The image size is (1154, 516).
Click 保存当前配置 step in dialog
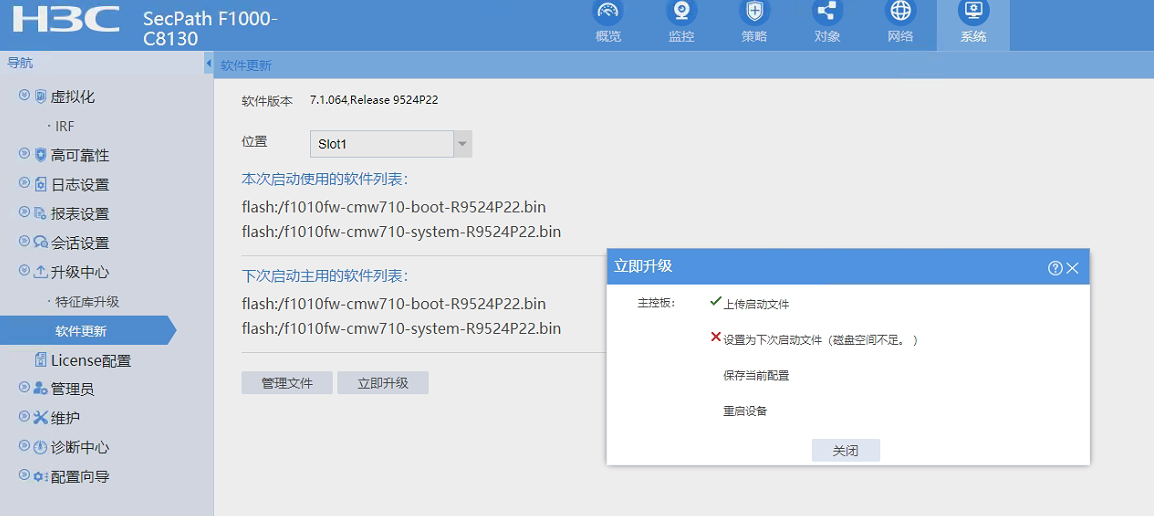click(x=756, y=375)
